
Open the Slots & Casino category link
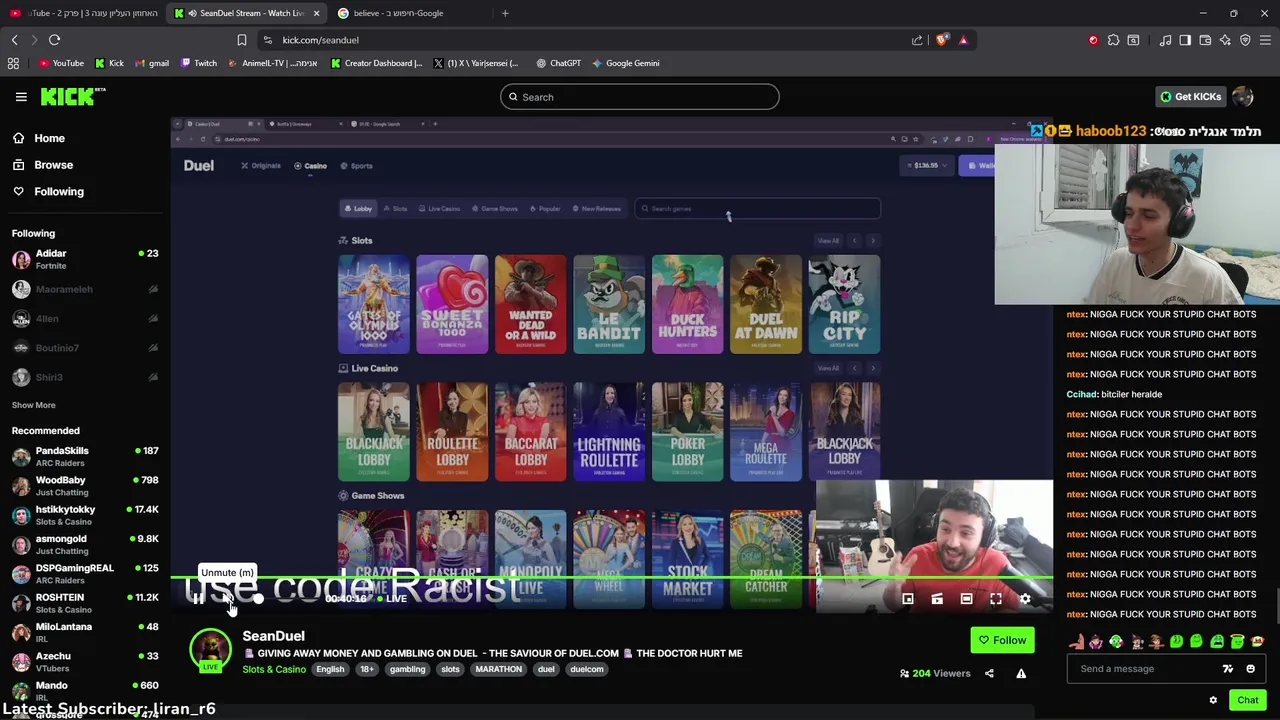(274, 669)
